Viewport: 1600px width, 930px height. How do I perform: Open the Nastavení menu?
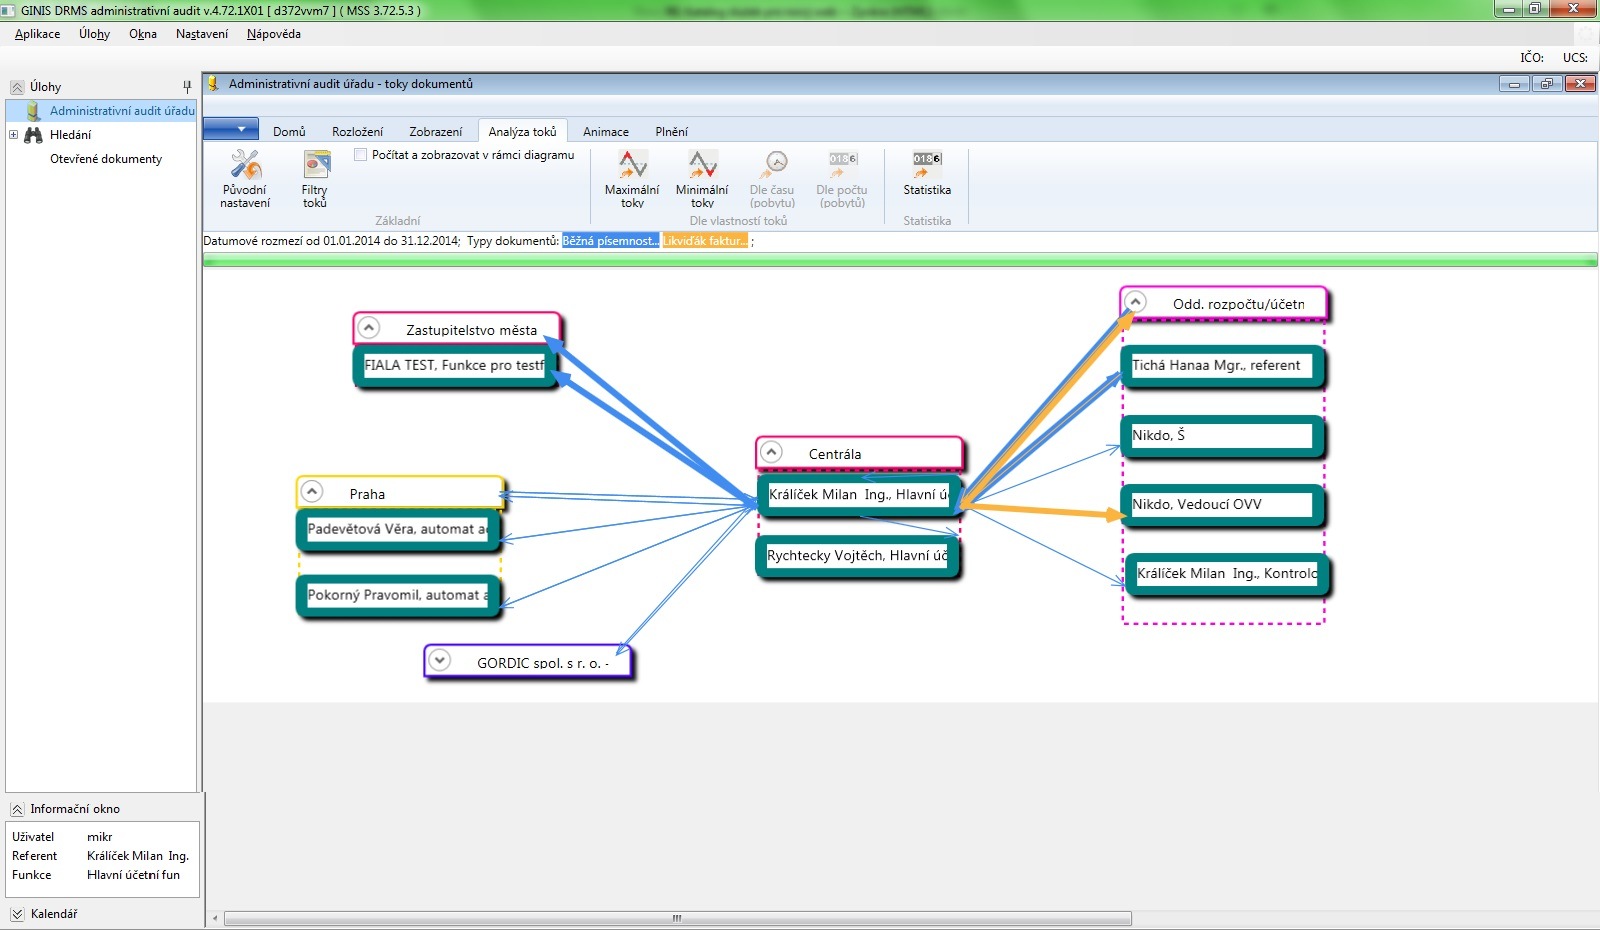tap(202, 34)
